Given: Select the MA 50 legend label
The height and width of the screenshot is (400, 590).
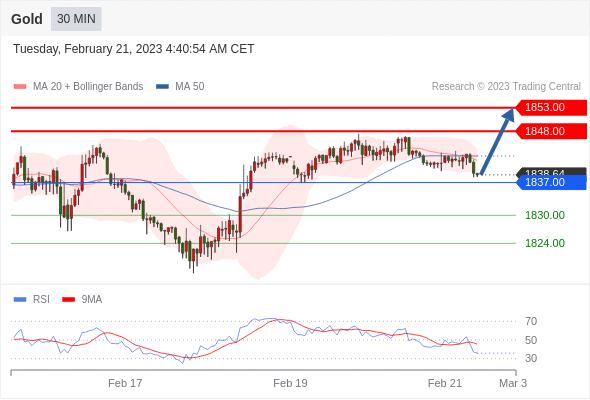Looking at the screenshot, I should click(190, 87).
